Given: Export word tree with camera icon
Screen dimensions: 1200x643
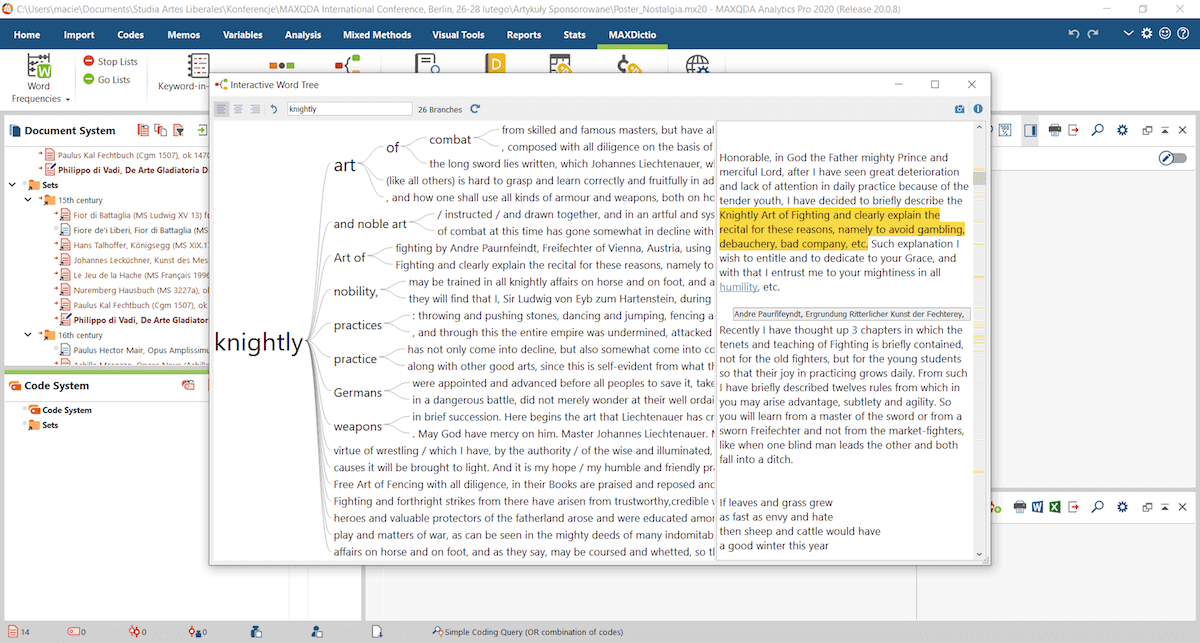Looking at the screenshot, I should [x=959, y=109].
